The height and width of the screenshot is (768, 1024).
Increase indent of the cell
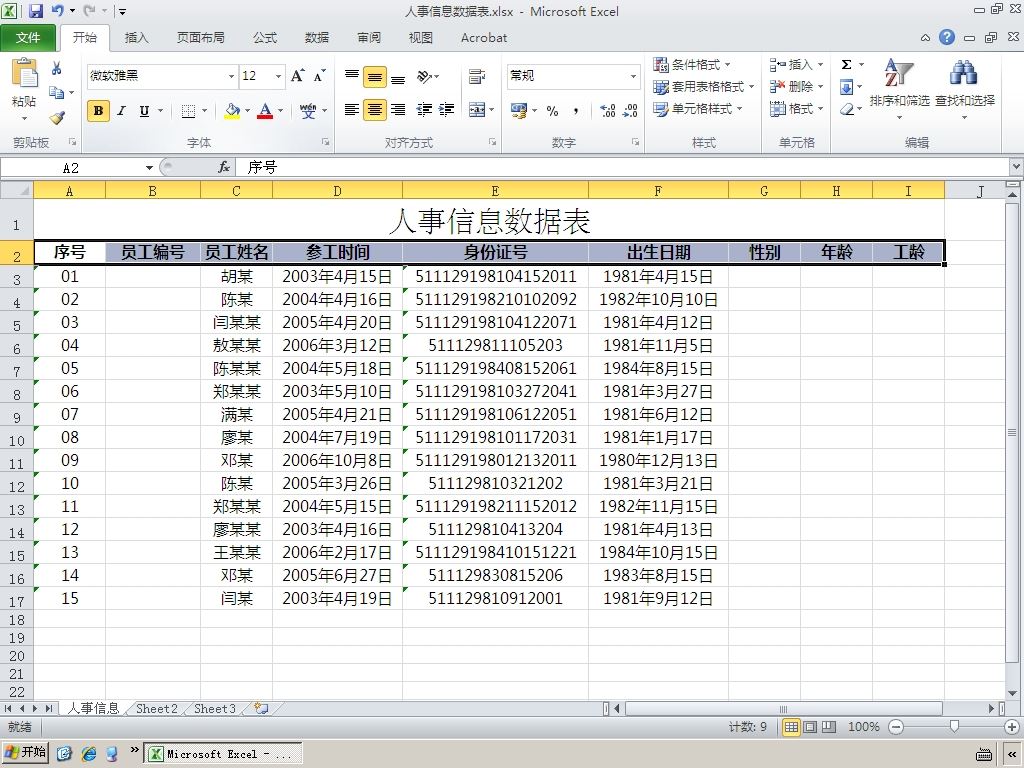447,110
